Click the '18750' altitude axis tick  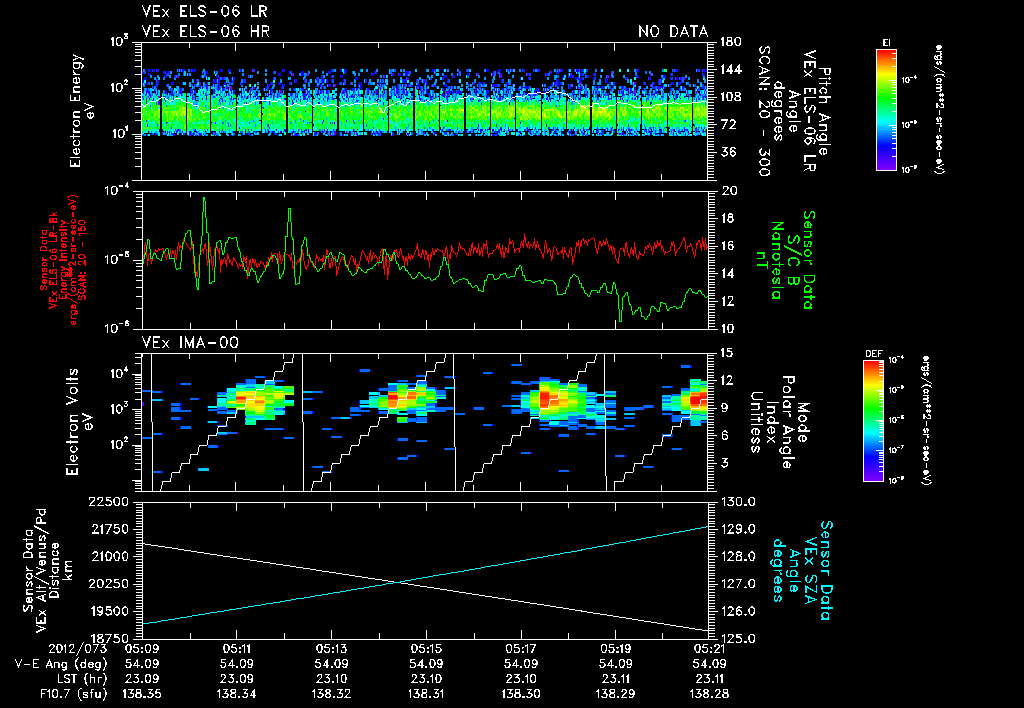110,638
